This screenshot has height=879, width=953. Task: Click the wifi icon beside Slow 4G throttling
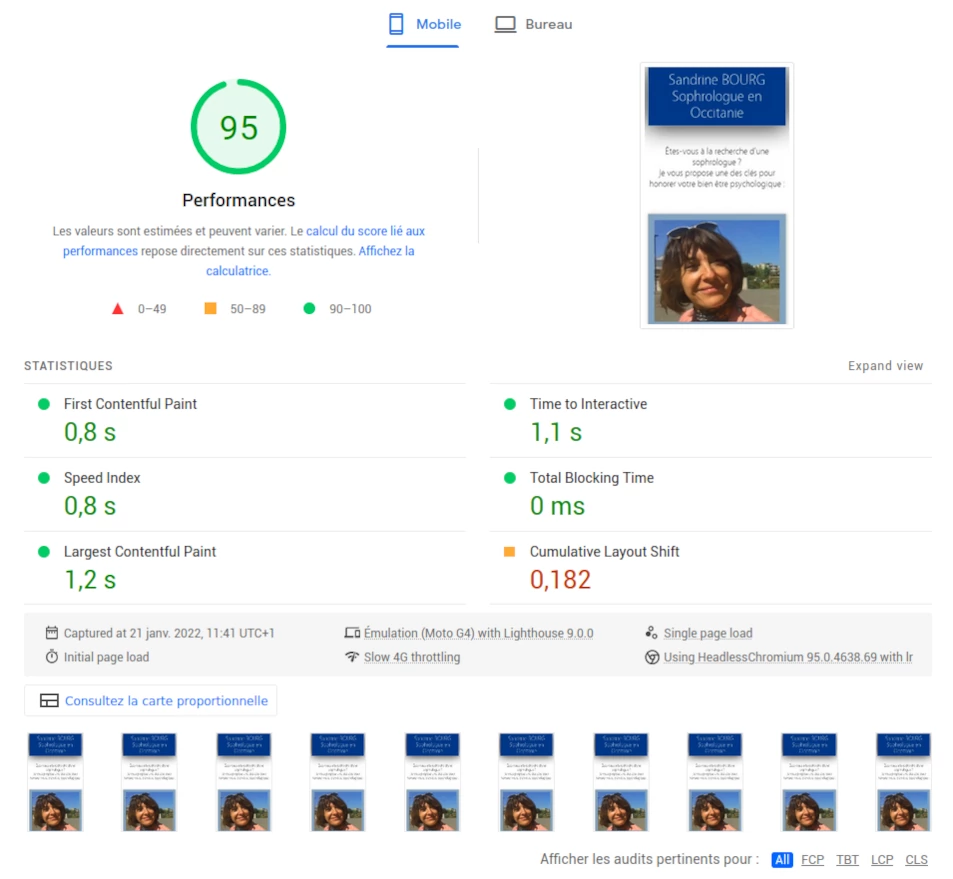[351, 657]
